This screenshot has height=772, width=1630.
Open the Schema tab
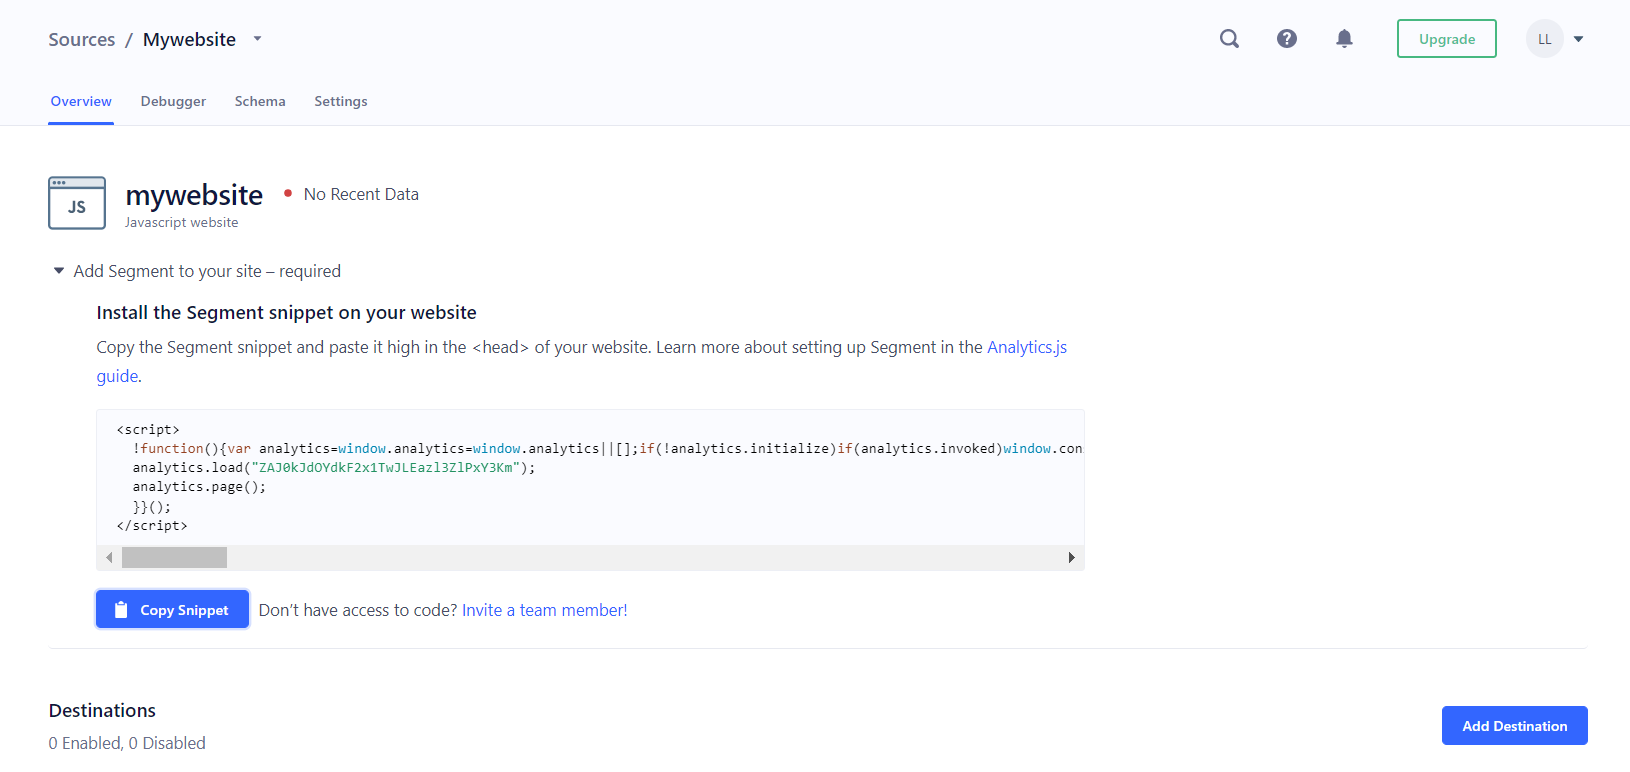point(260,101)
